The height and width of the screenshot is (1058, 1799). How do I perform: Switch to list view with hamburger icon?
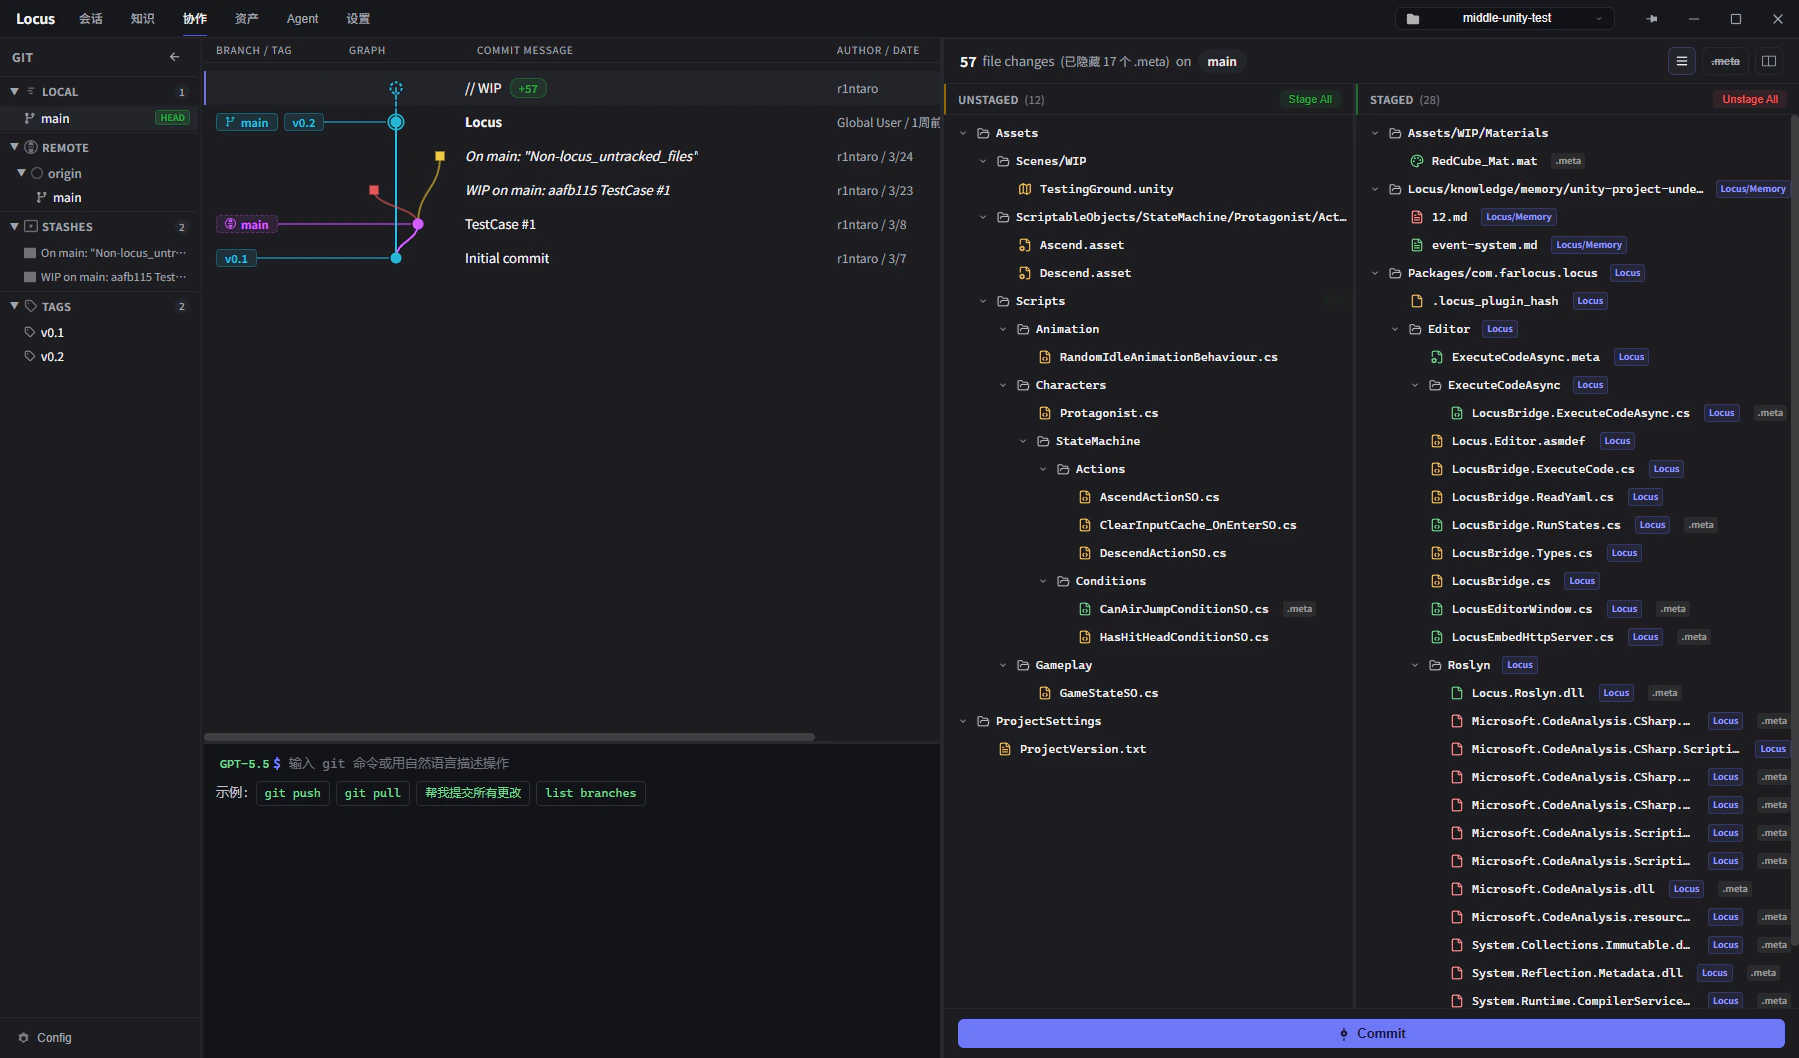click(1682, 61)
